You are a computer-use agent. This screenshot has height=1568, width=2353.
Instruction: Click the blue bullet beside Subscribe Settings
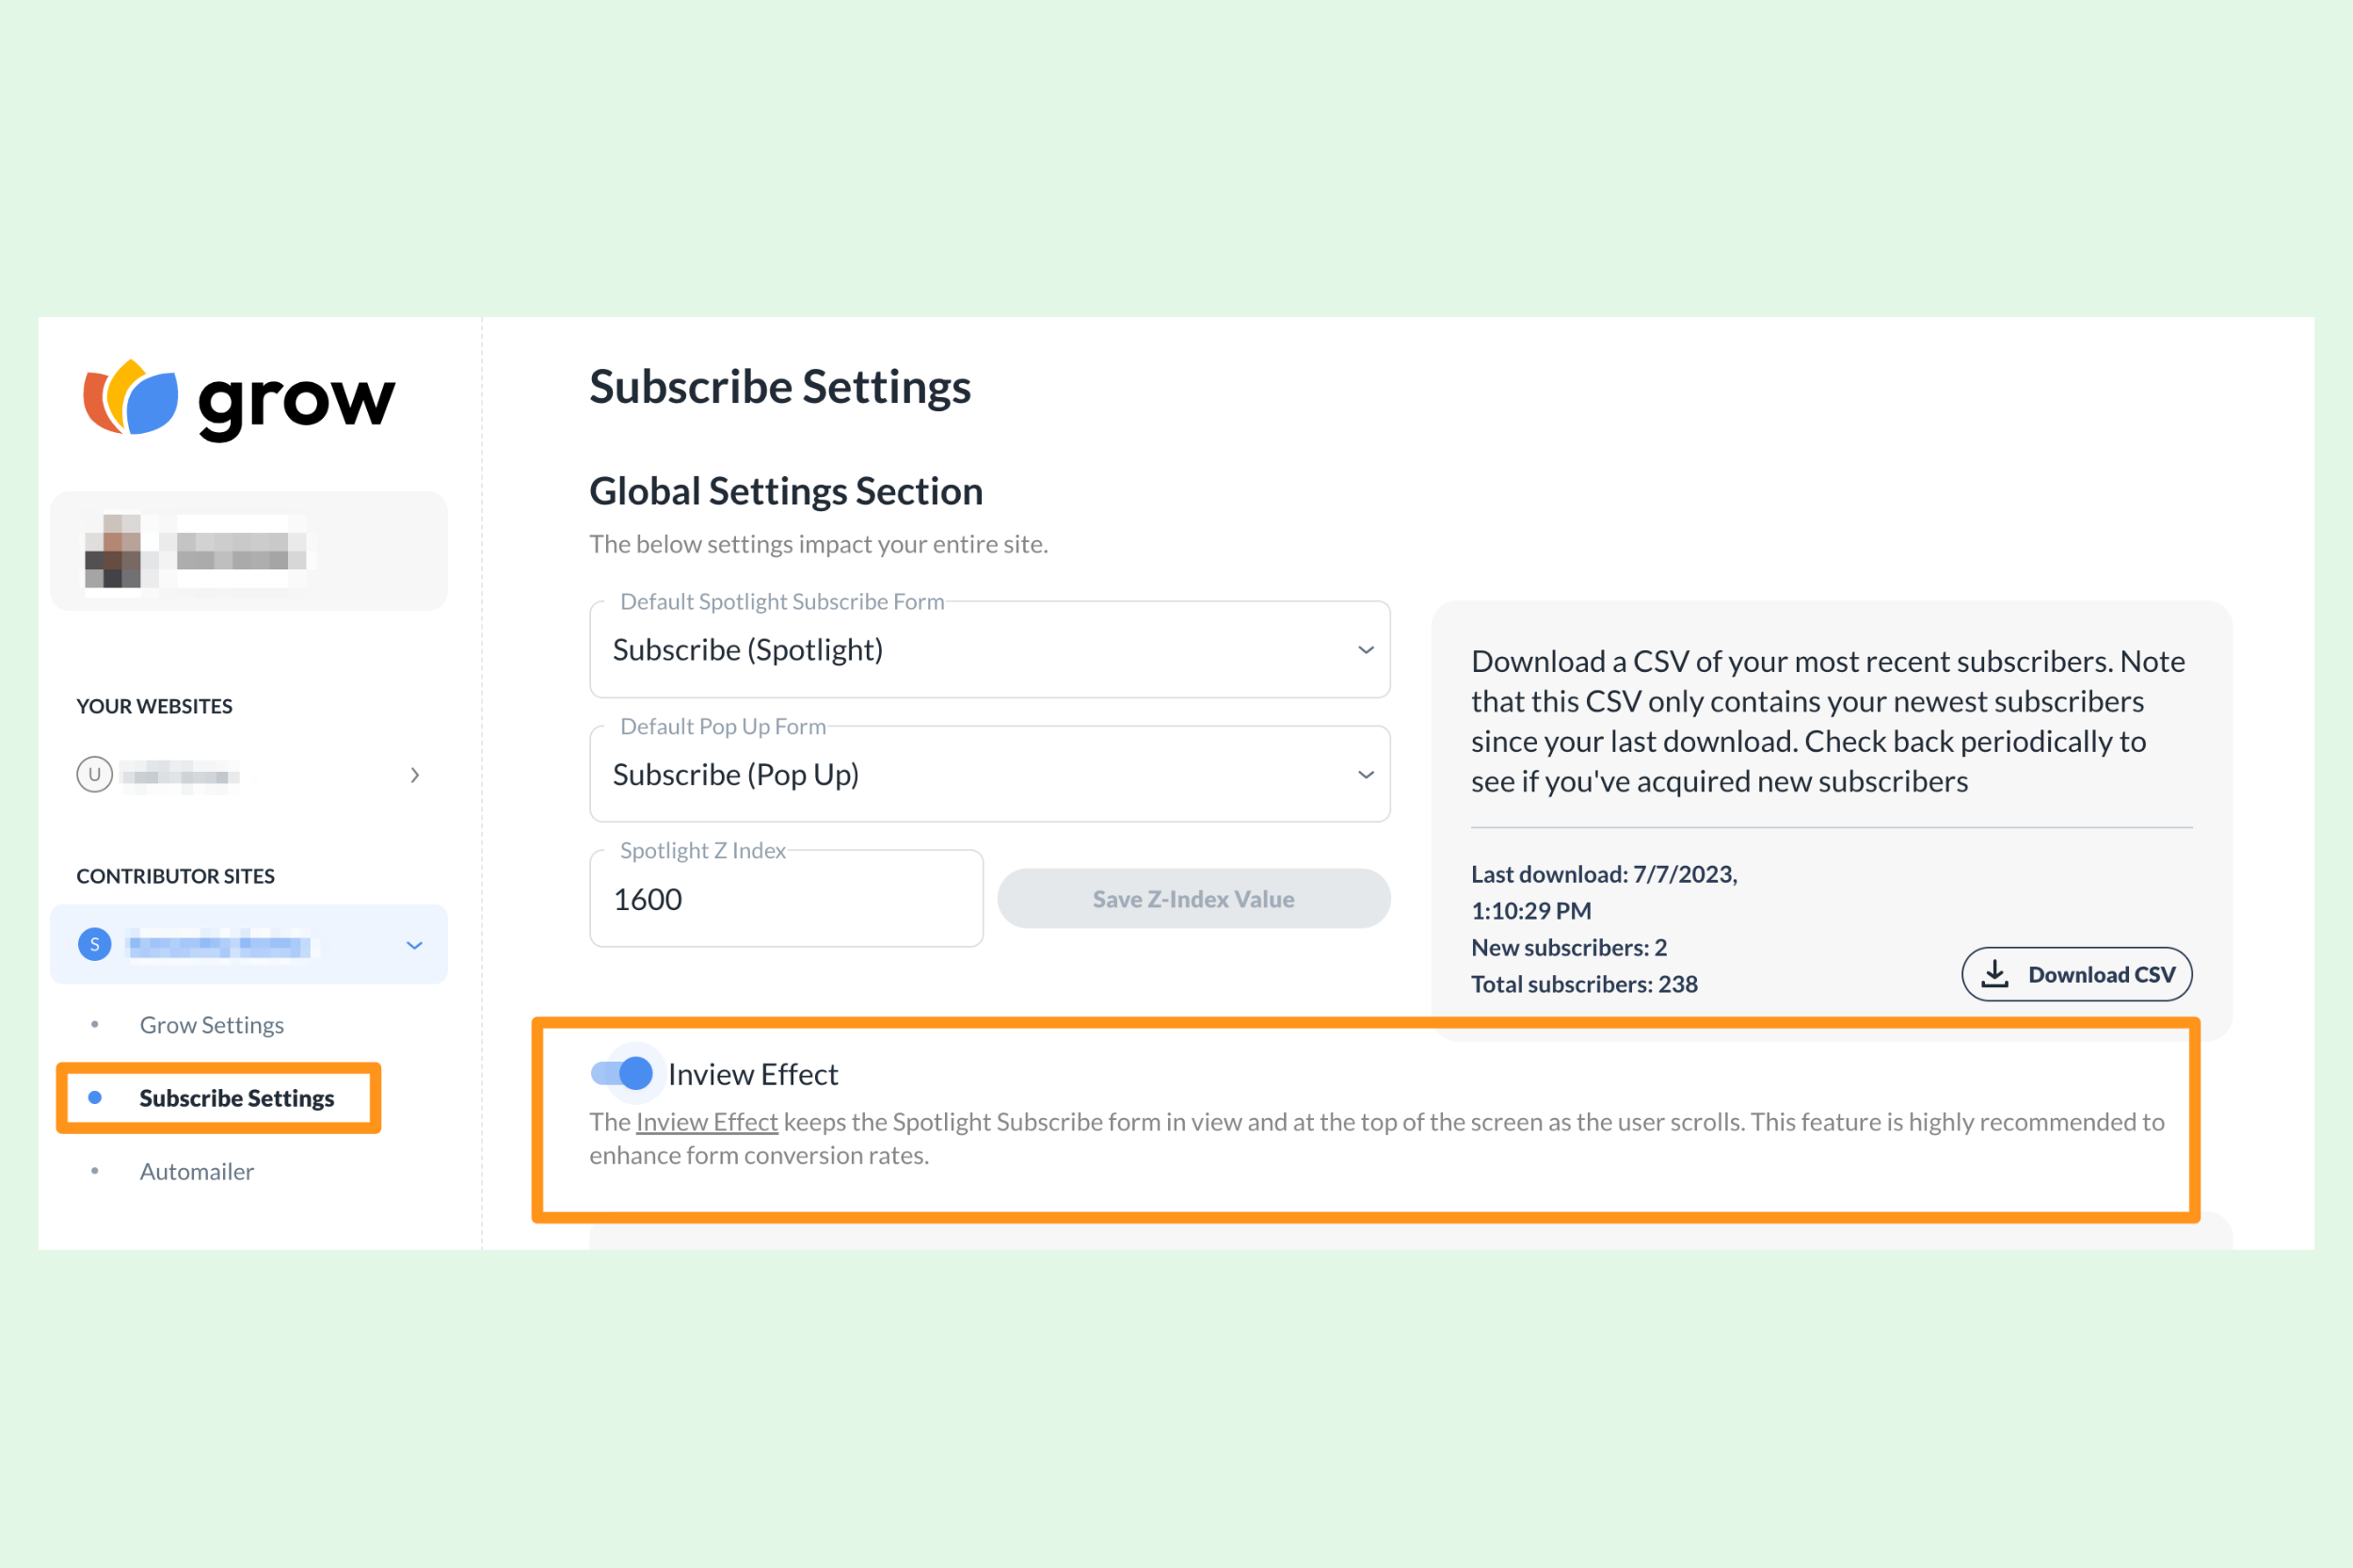95,1097
